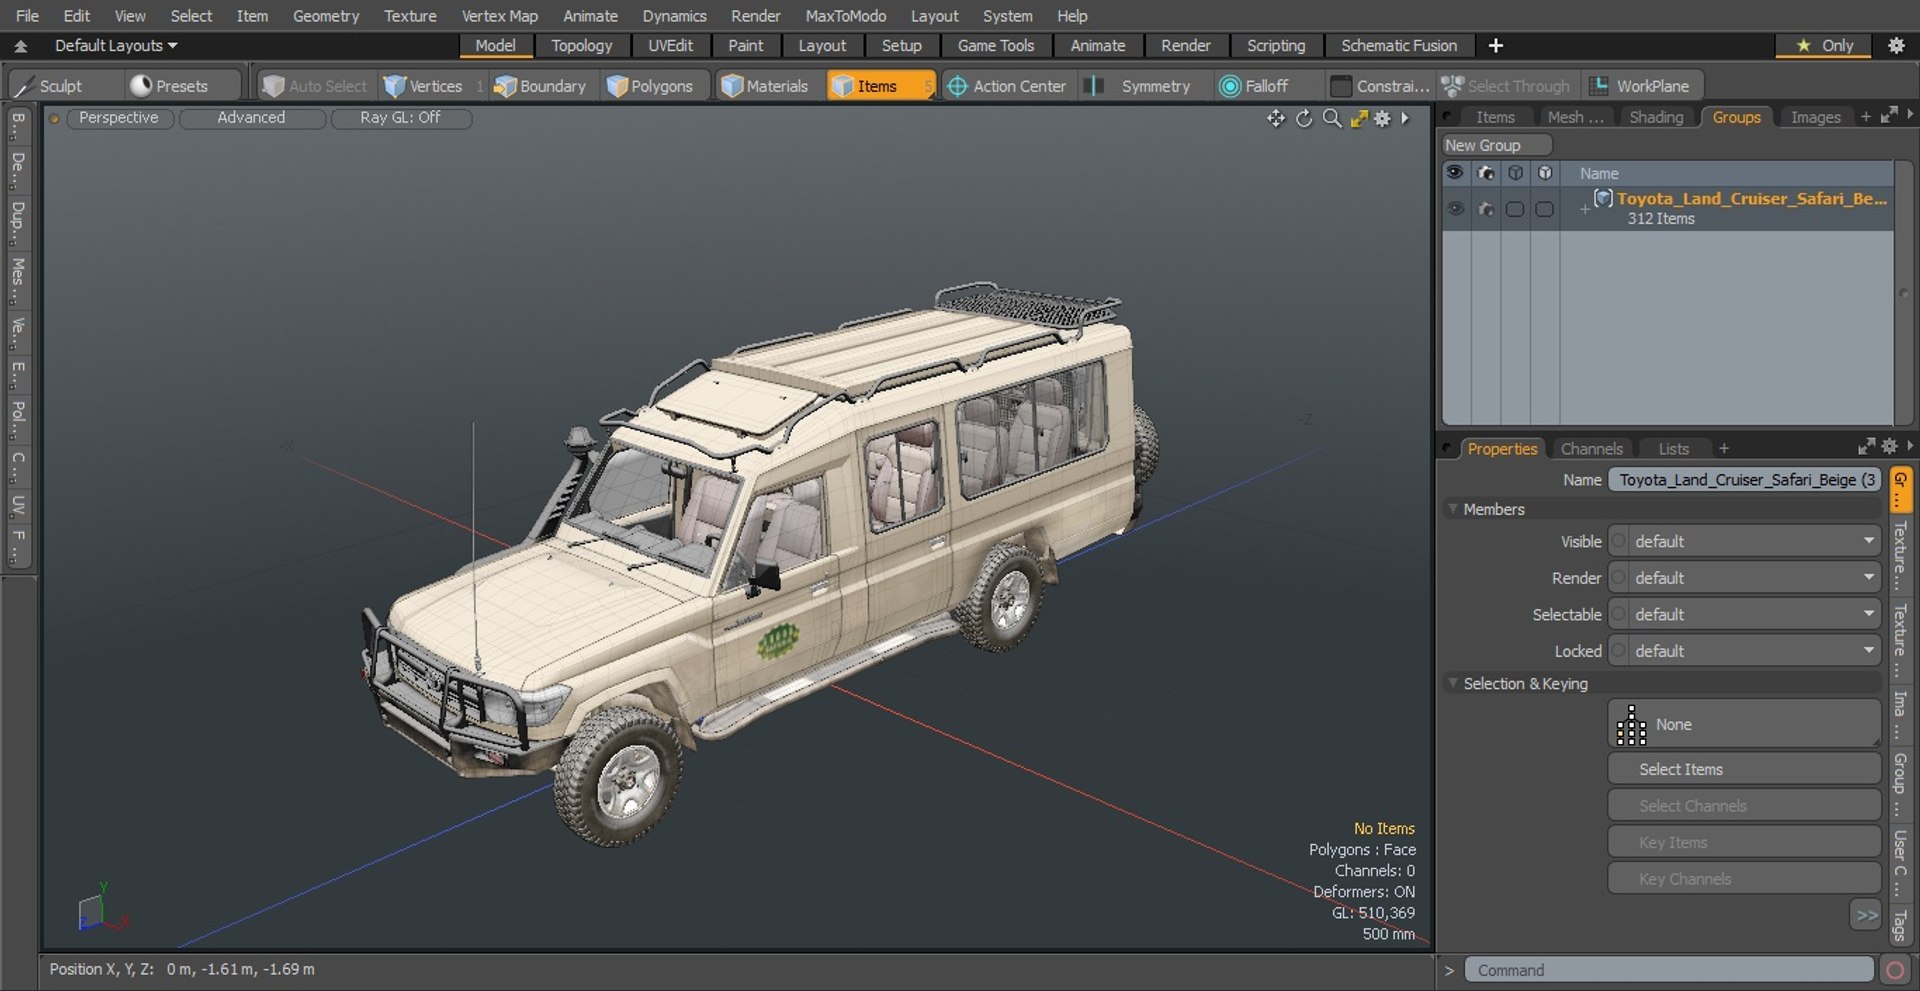
Task: Switch to the Shading tab
Action: click(1656, 117)
